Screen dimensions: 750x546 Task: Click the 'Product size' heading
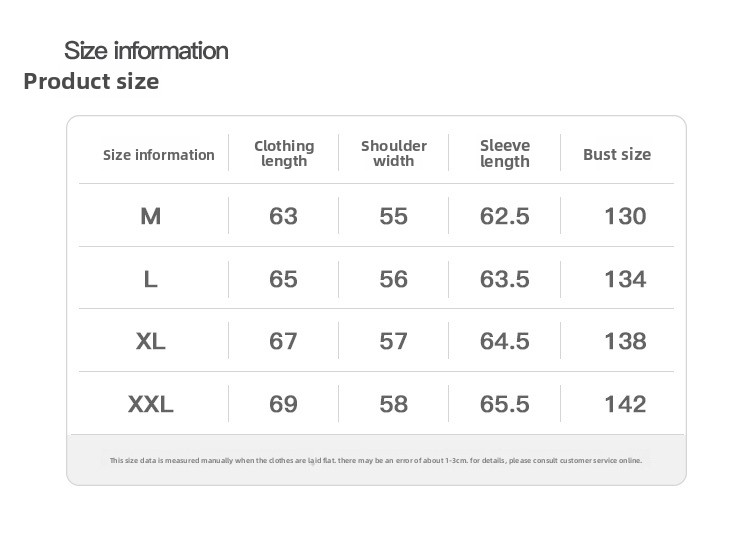click(91, 81)
